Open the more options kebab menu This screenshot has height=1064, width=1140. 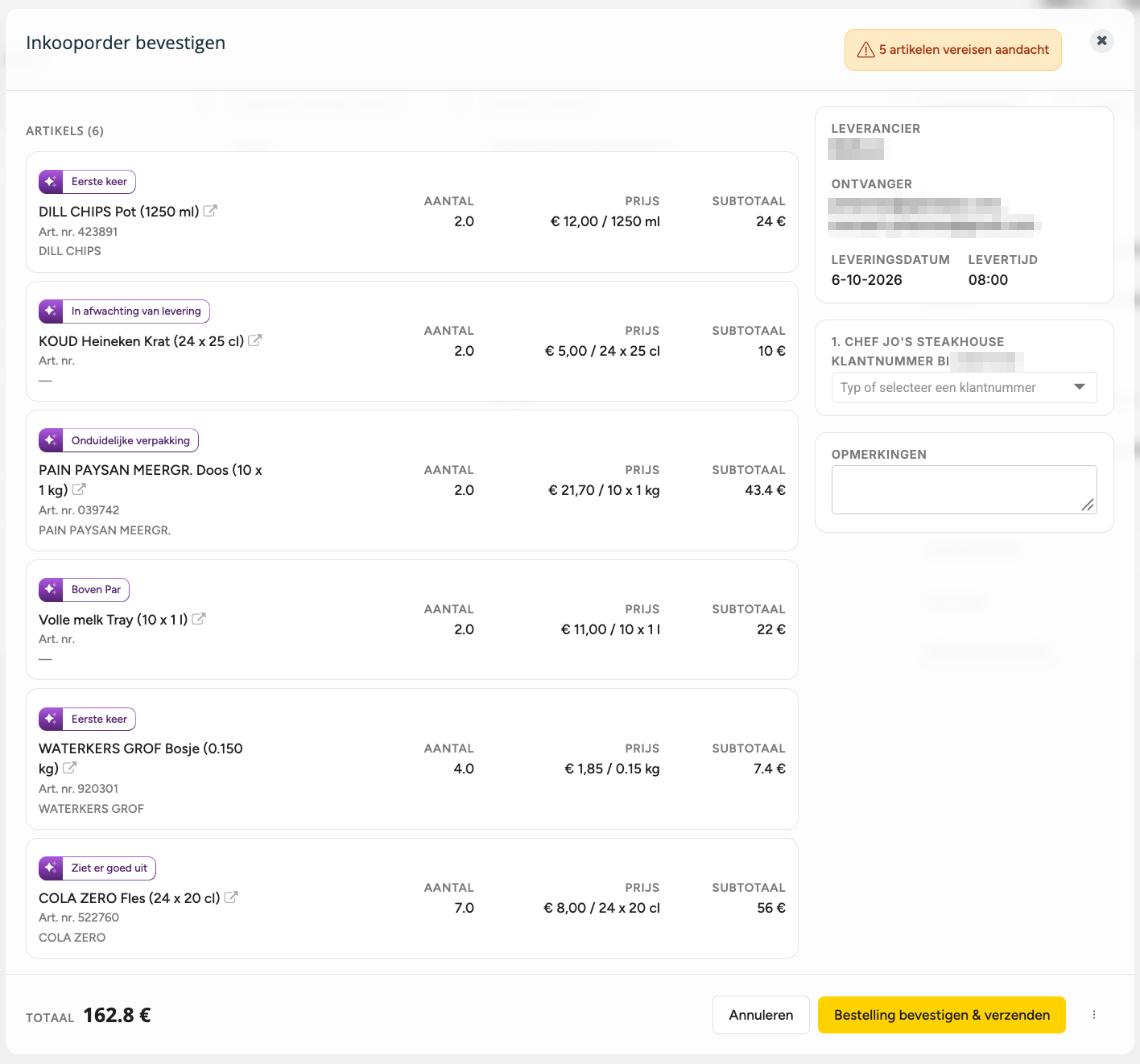1094,1015
